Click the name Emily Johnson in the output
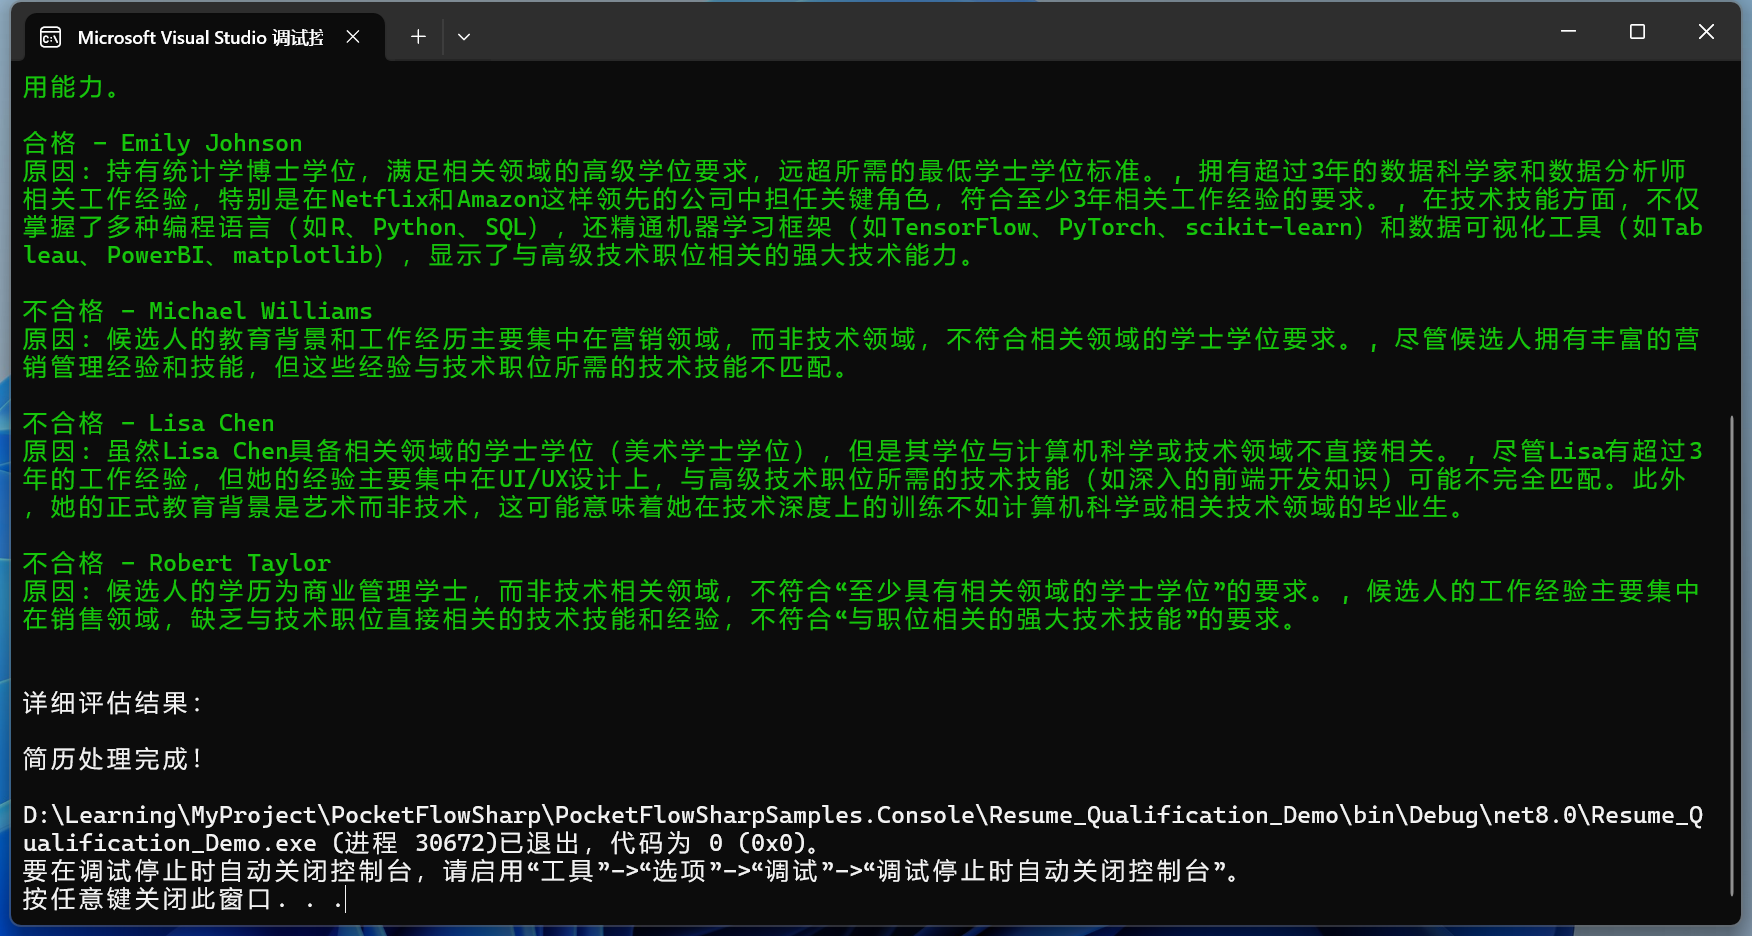This screenshot has height=936, width=1752. pyautogui.click(x=211, y=142)
